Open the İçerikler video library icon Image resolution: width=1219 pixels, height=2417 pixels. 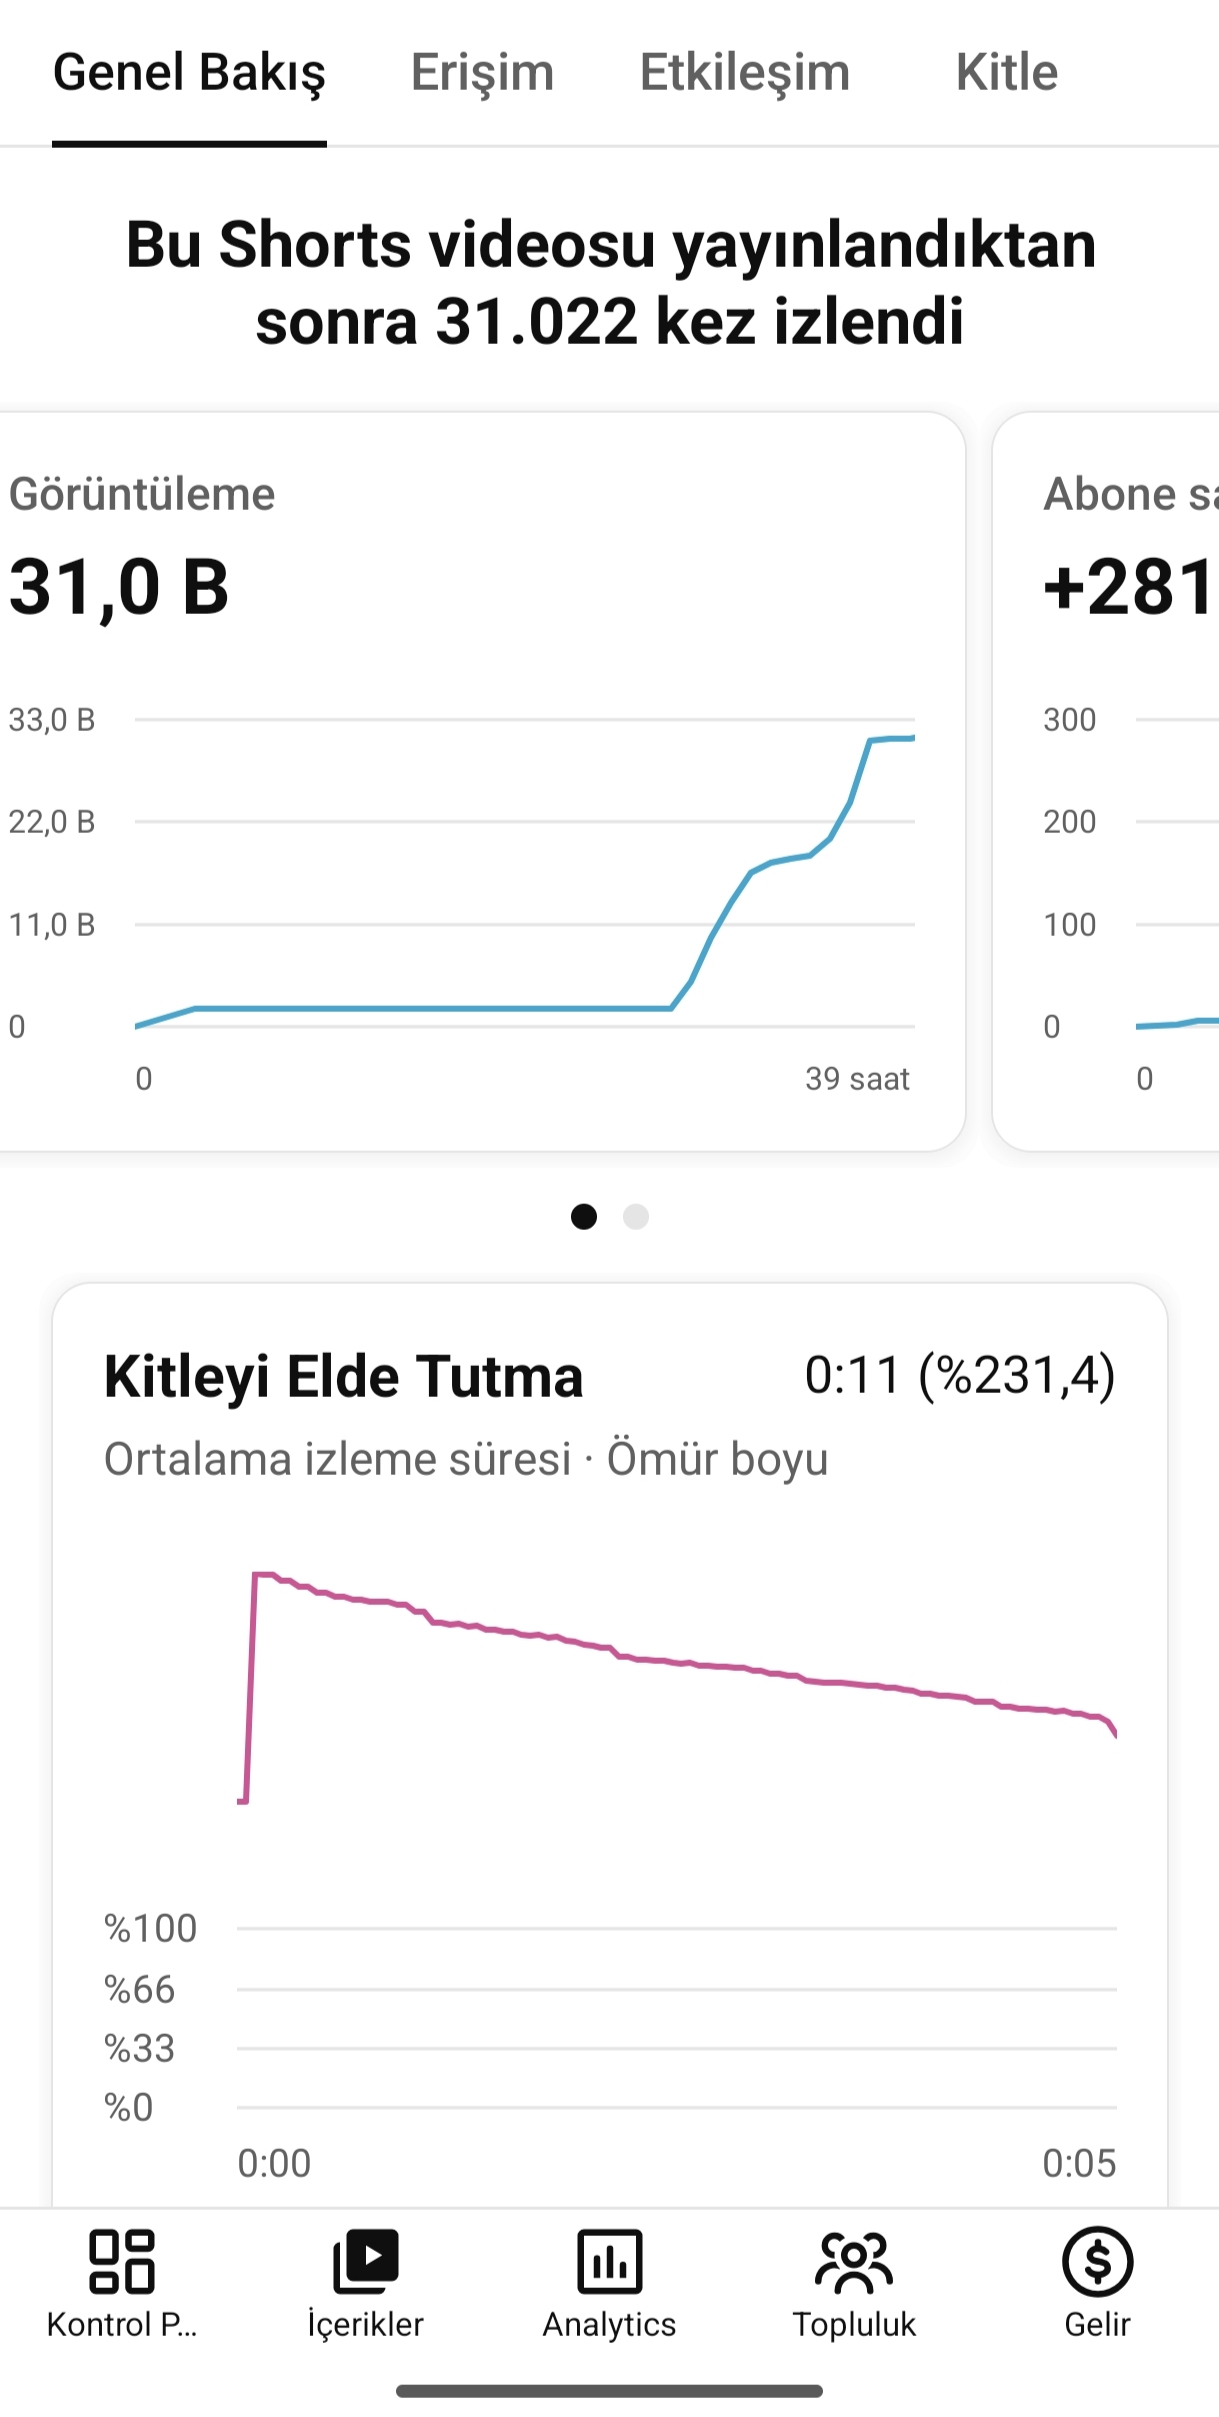pyautogui.click(x=365, y=2261)
